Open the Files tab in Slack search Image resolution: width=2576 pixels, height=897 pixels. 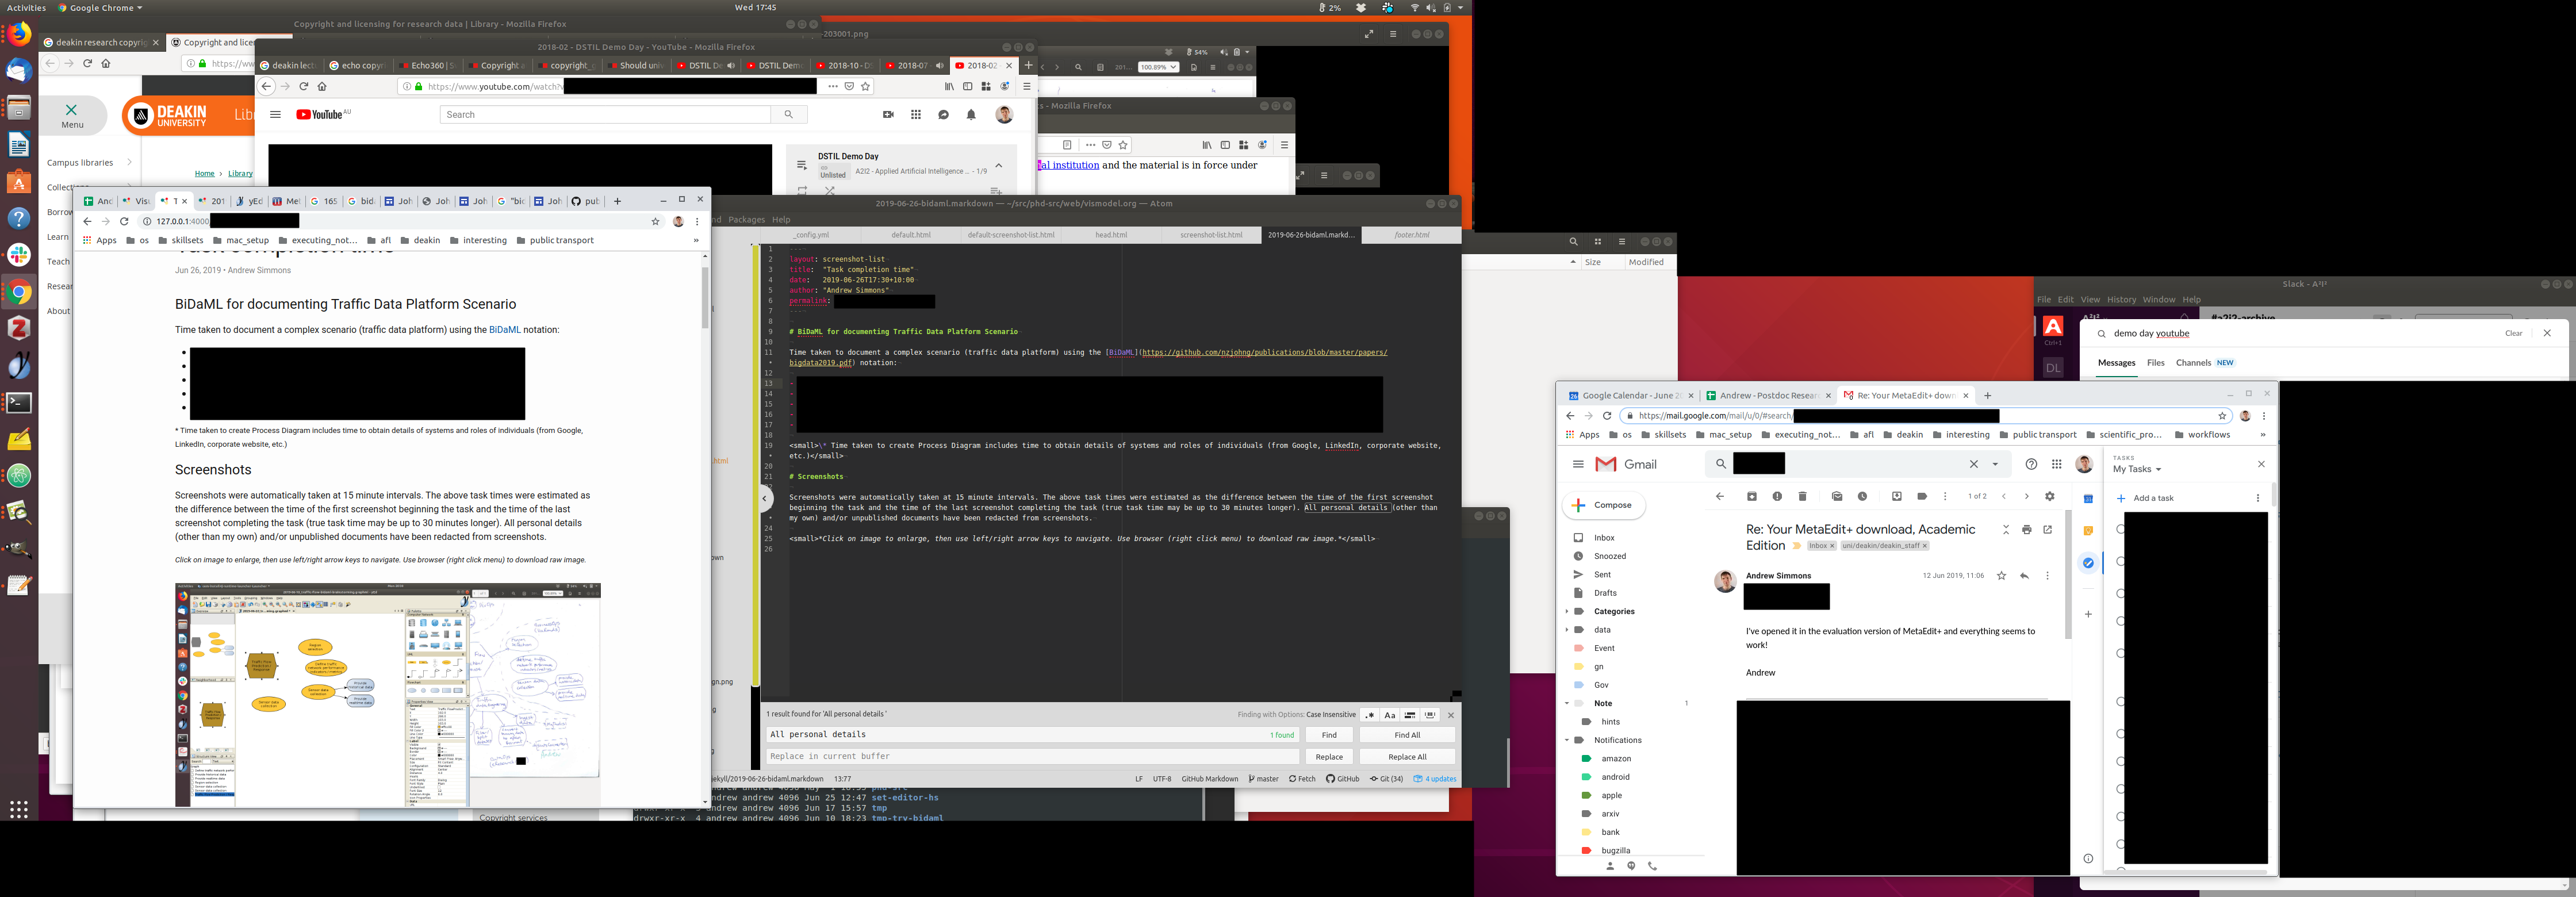coord(2155,363)
